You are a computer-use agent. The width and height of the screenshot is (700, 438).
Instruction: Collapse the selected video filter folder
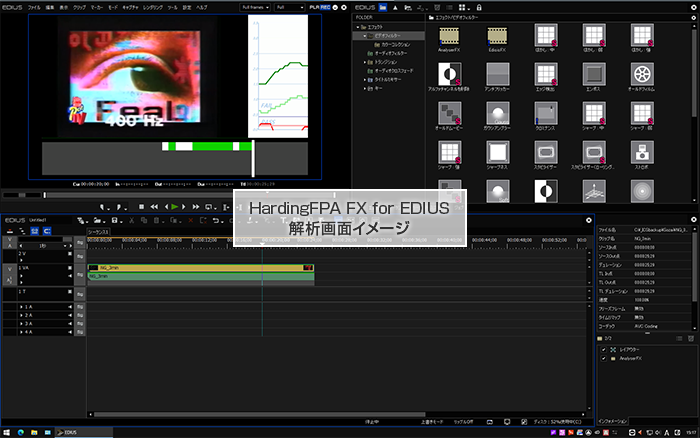point(364,36)
